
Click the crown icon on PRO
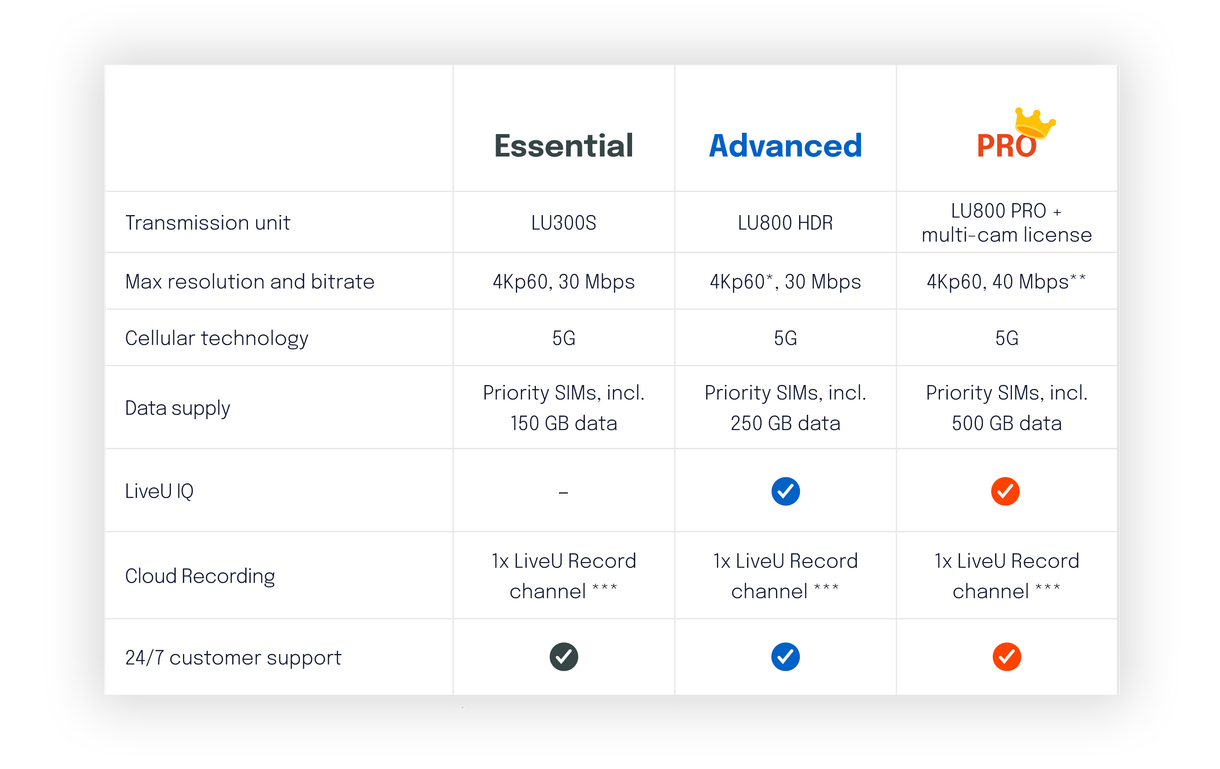coord(1035,123)
